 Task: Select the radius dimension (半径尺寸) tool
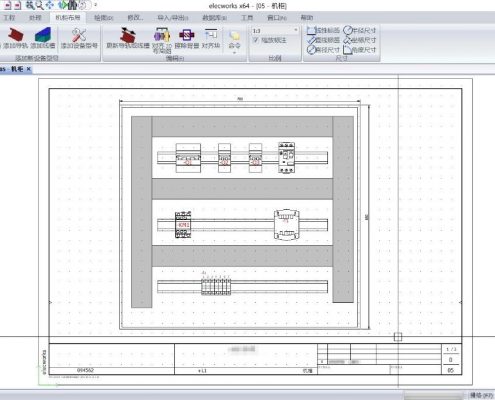tap(360, 30)
